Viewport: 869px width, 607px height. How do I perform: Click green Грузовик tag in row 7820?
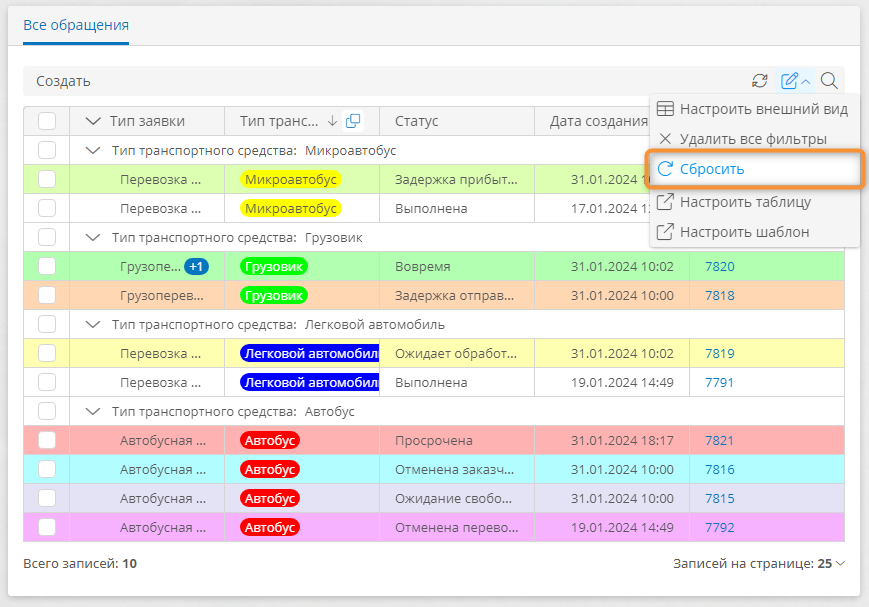pyautogui.click(x=274, y=267)
